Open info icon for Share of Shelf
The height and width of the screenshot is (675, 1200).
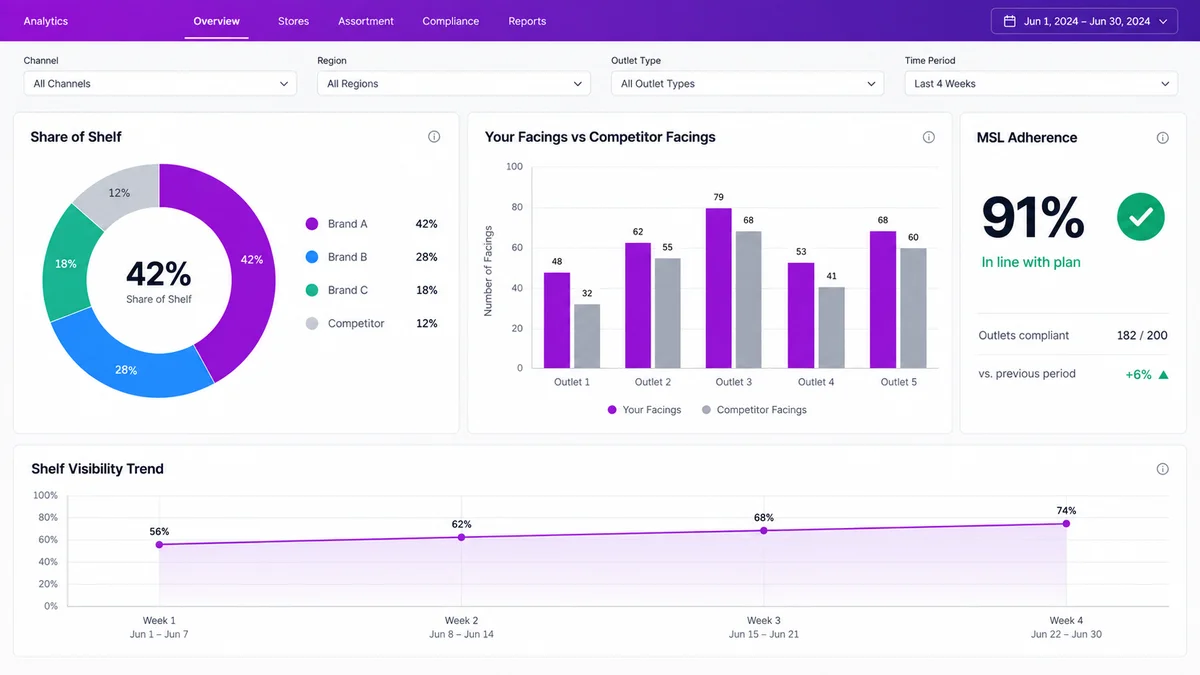[434, 137]
